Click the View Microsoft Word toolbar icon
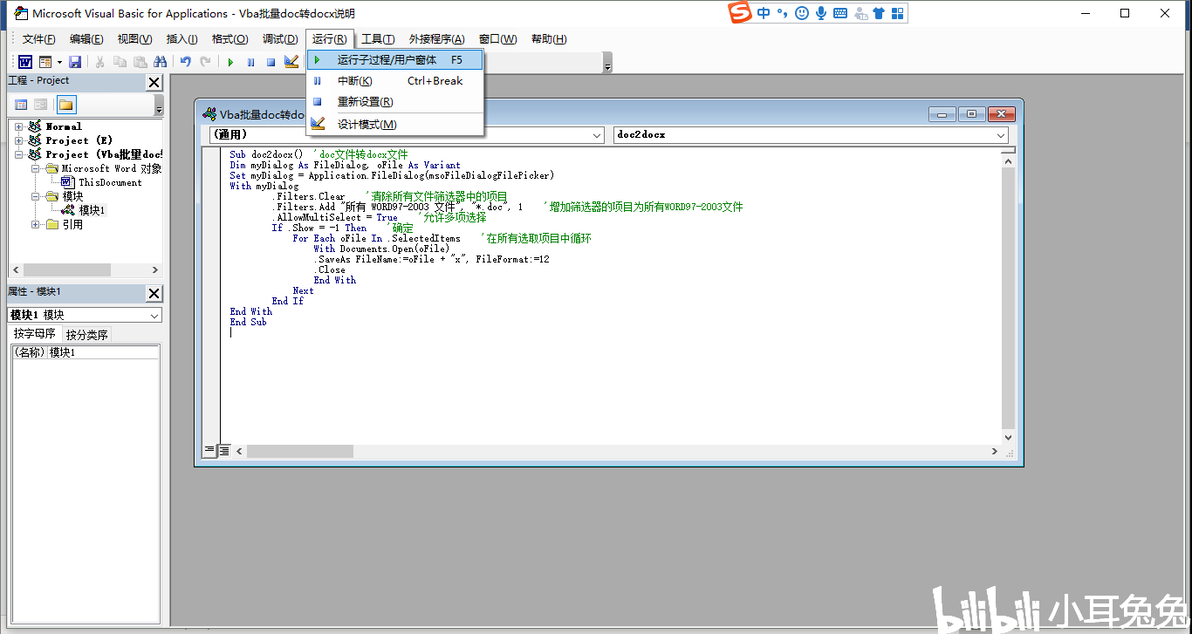 (25, 62)
